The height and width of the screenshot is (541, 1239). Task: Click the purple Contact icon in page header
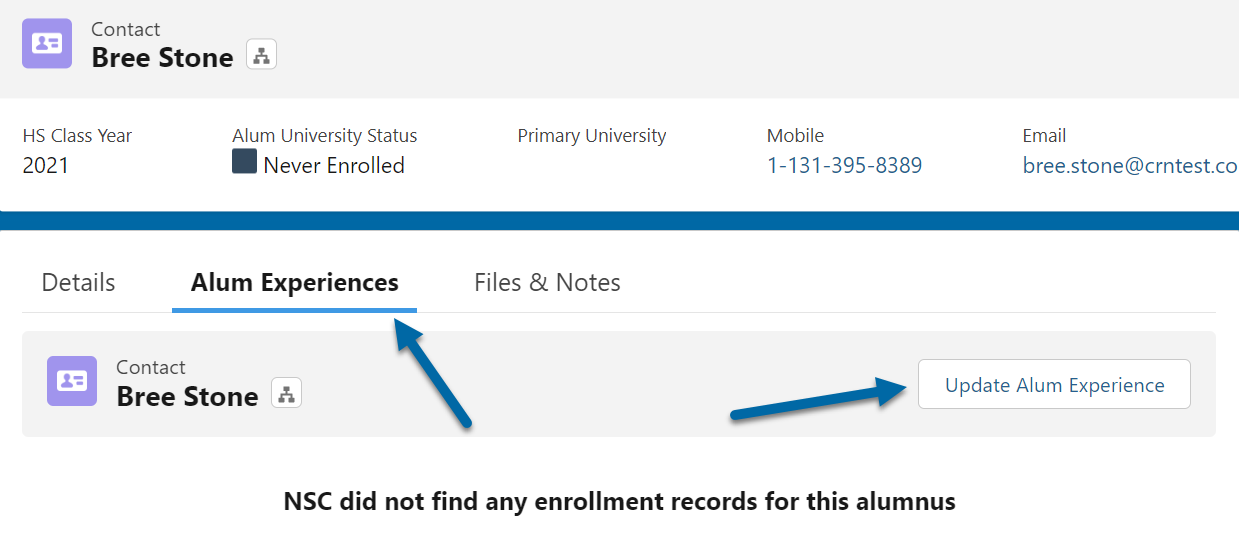tap(47, 43)
